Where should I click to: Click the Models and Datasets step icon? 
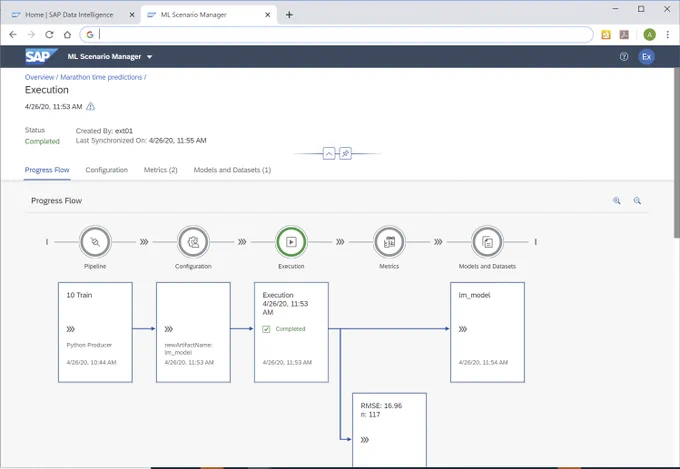point(487,242)
